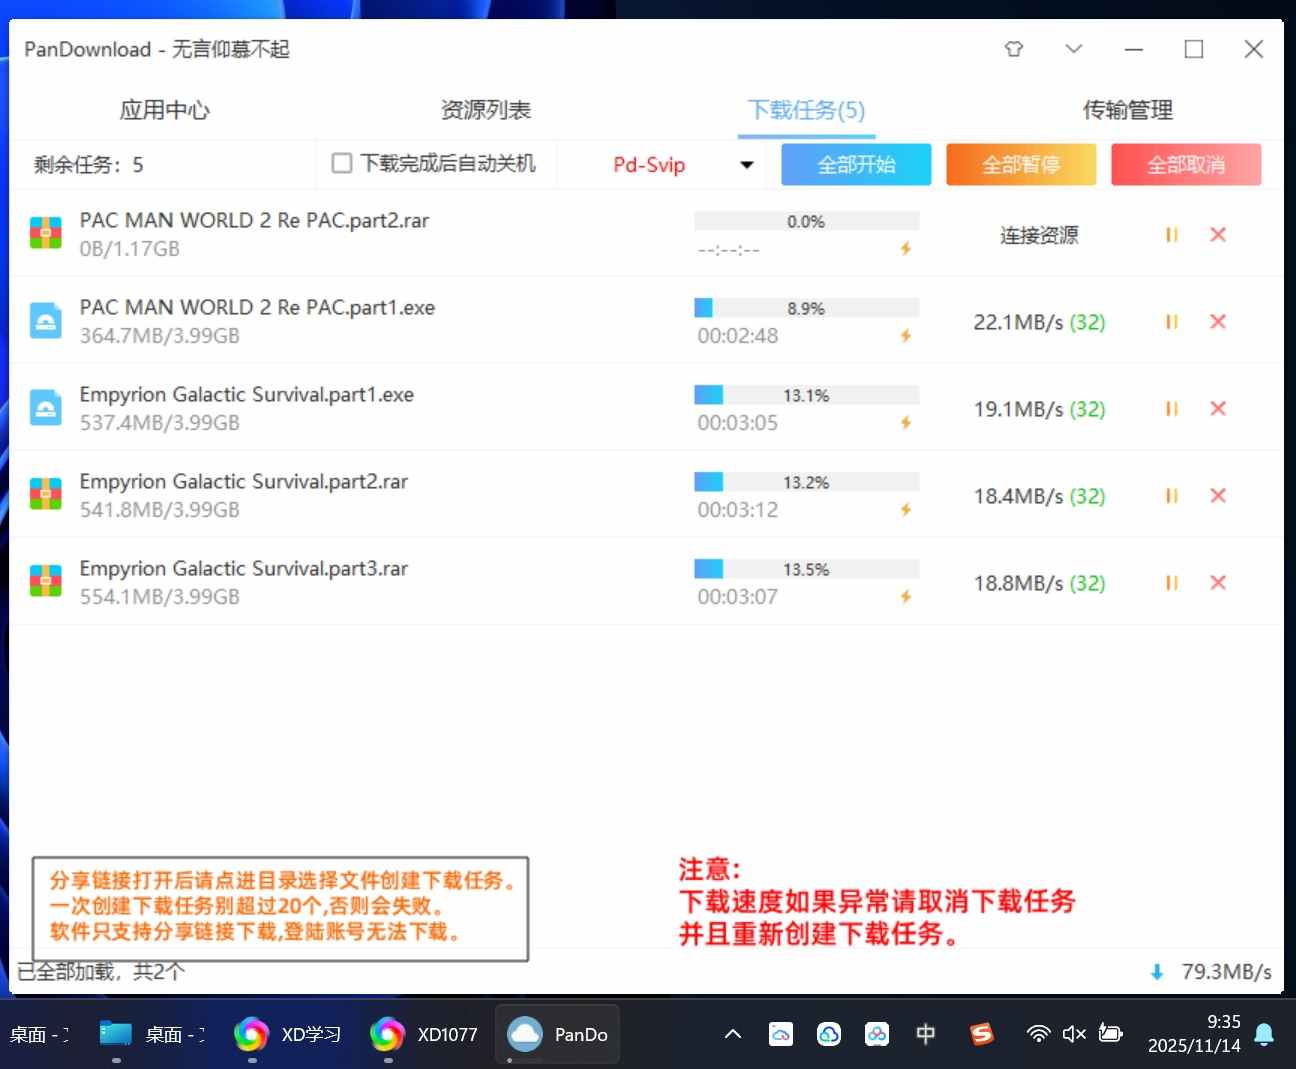
Task: Show hidden system tray icons
Action: pyautogui.click(x=733, y=1034)
